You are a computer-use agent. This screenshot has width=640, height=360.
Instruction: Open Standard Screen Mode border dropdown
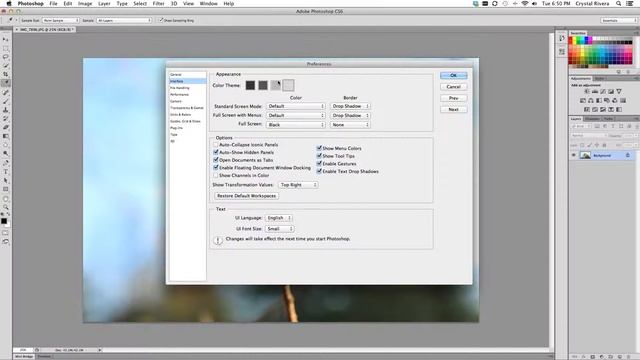[350, 106]
